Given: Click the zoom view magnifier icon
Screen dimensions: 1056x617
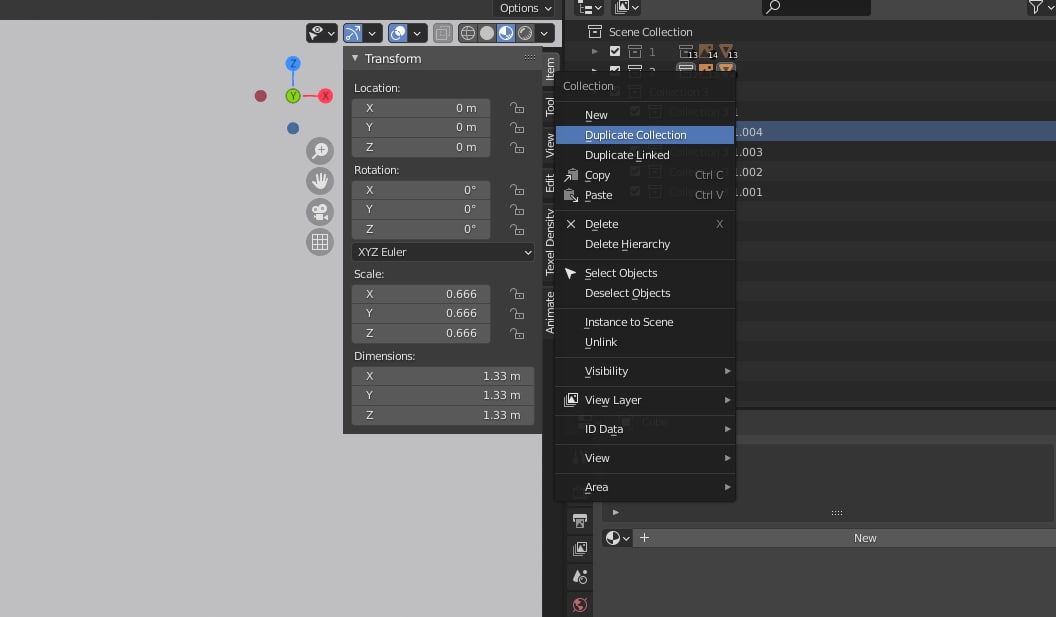Looking at the screenshot, I should [320, 150].
